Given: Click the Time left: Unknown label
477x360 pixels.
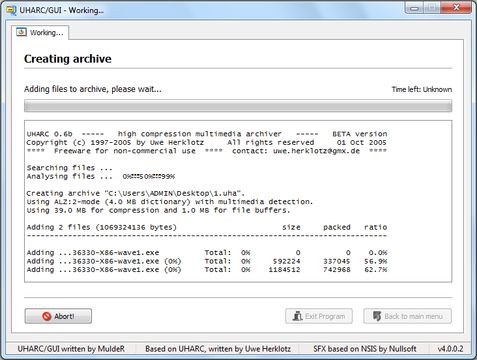Looking at the screenshot, I should coord(422,89).
